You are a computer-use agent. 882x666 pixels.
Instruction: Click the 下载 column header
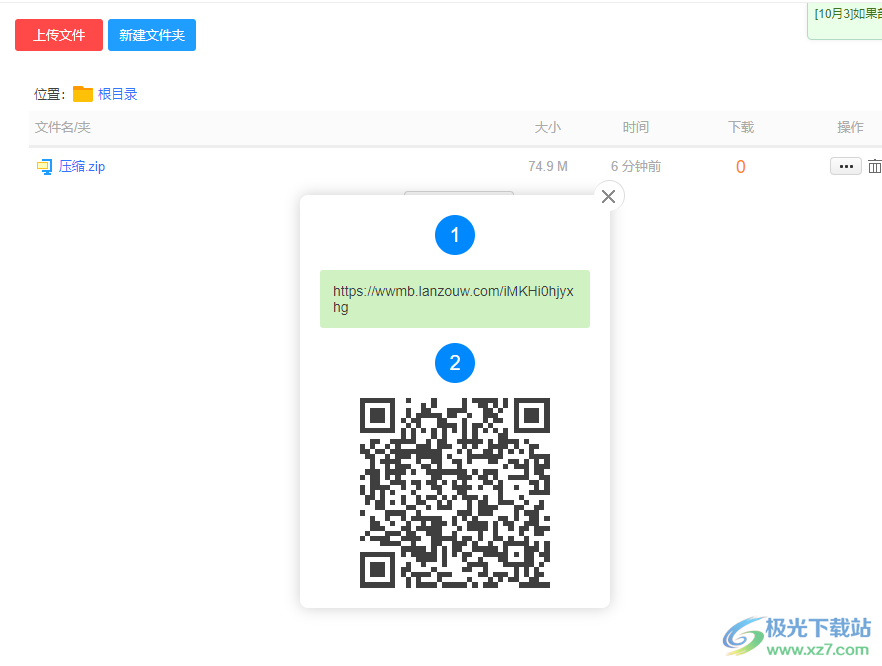[x=741, y=127]
